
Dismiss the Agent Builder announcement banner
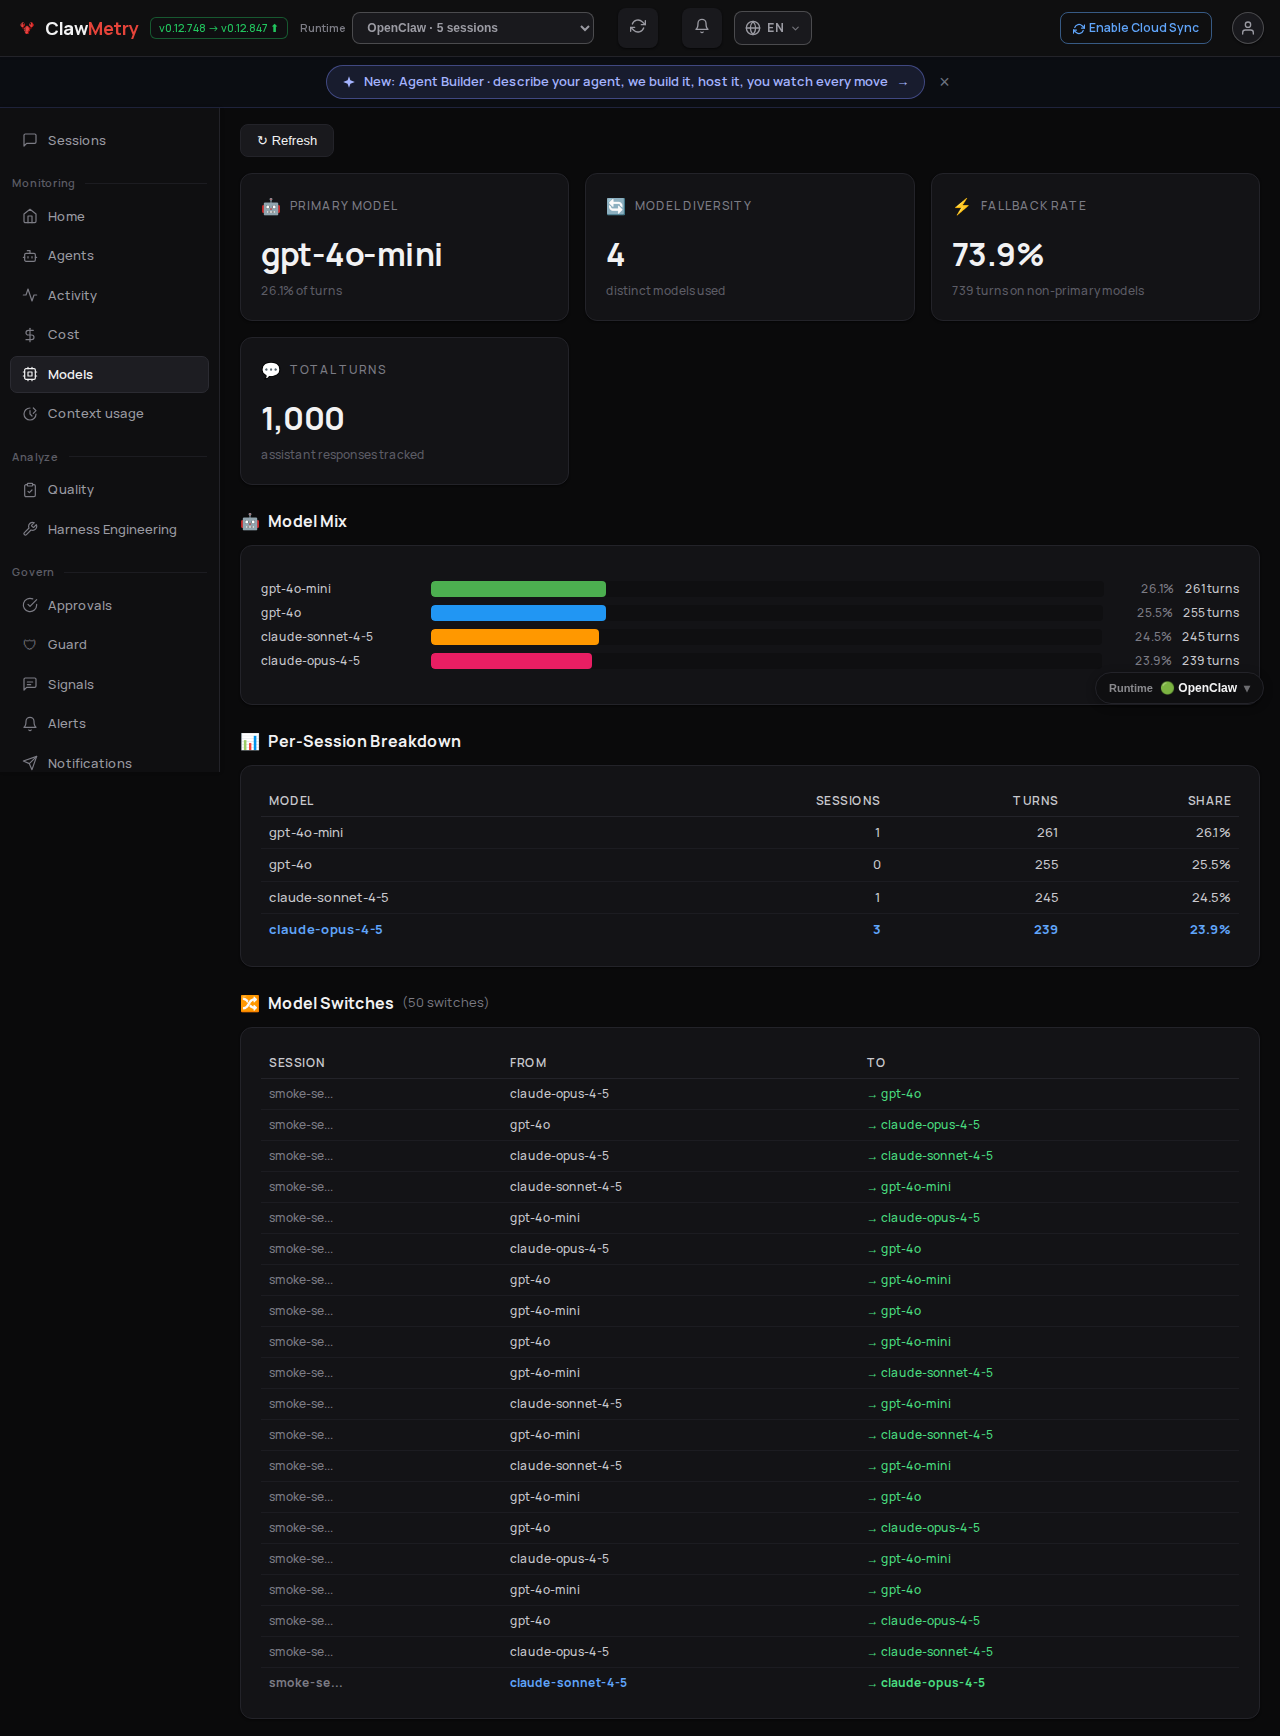(944, 82)
